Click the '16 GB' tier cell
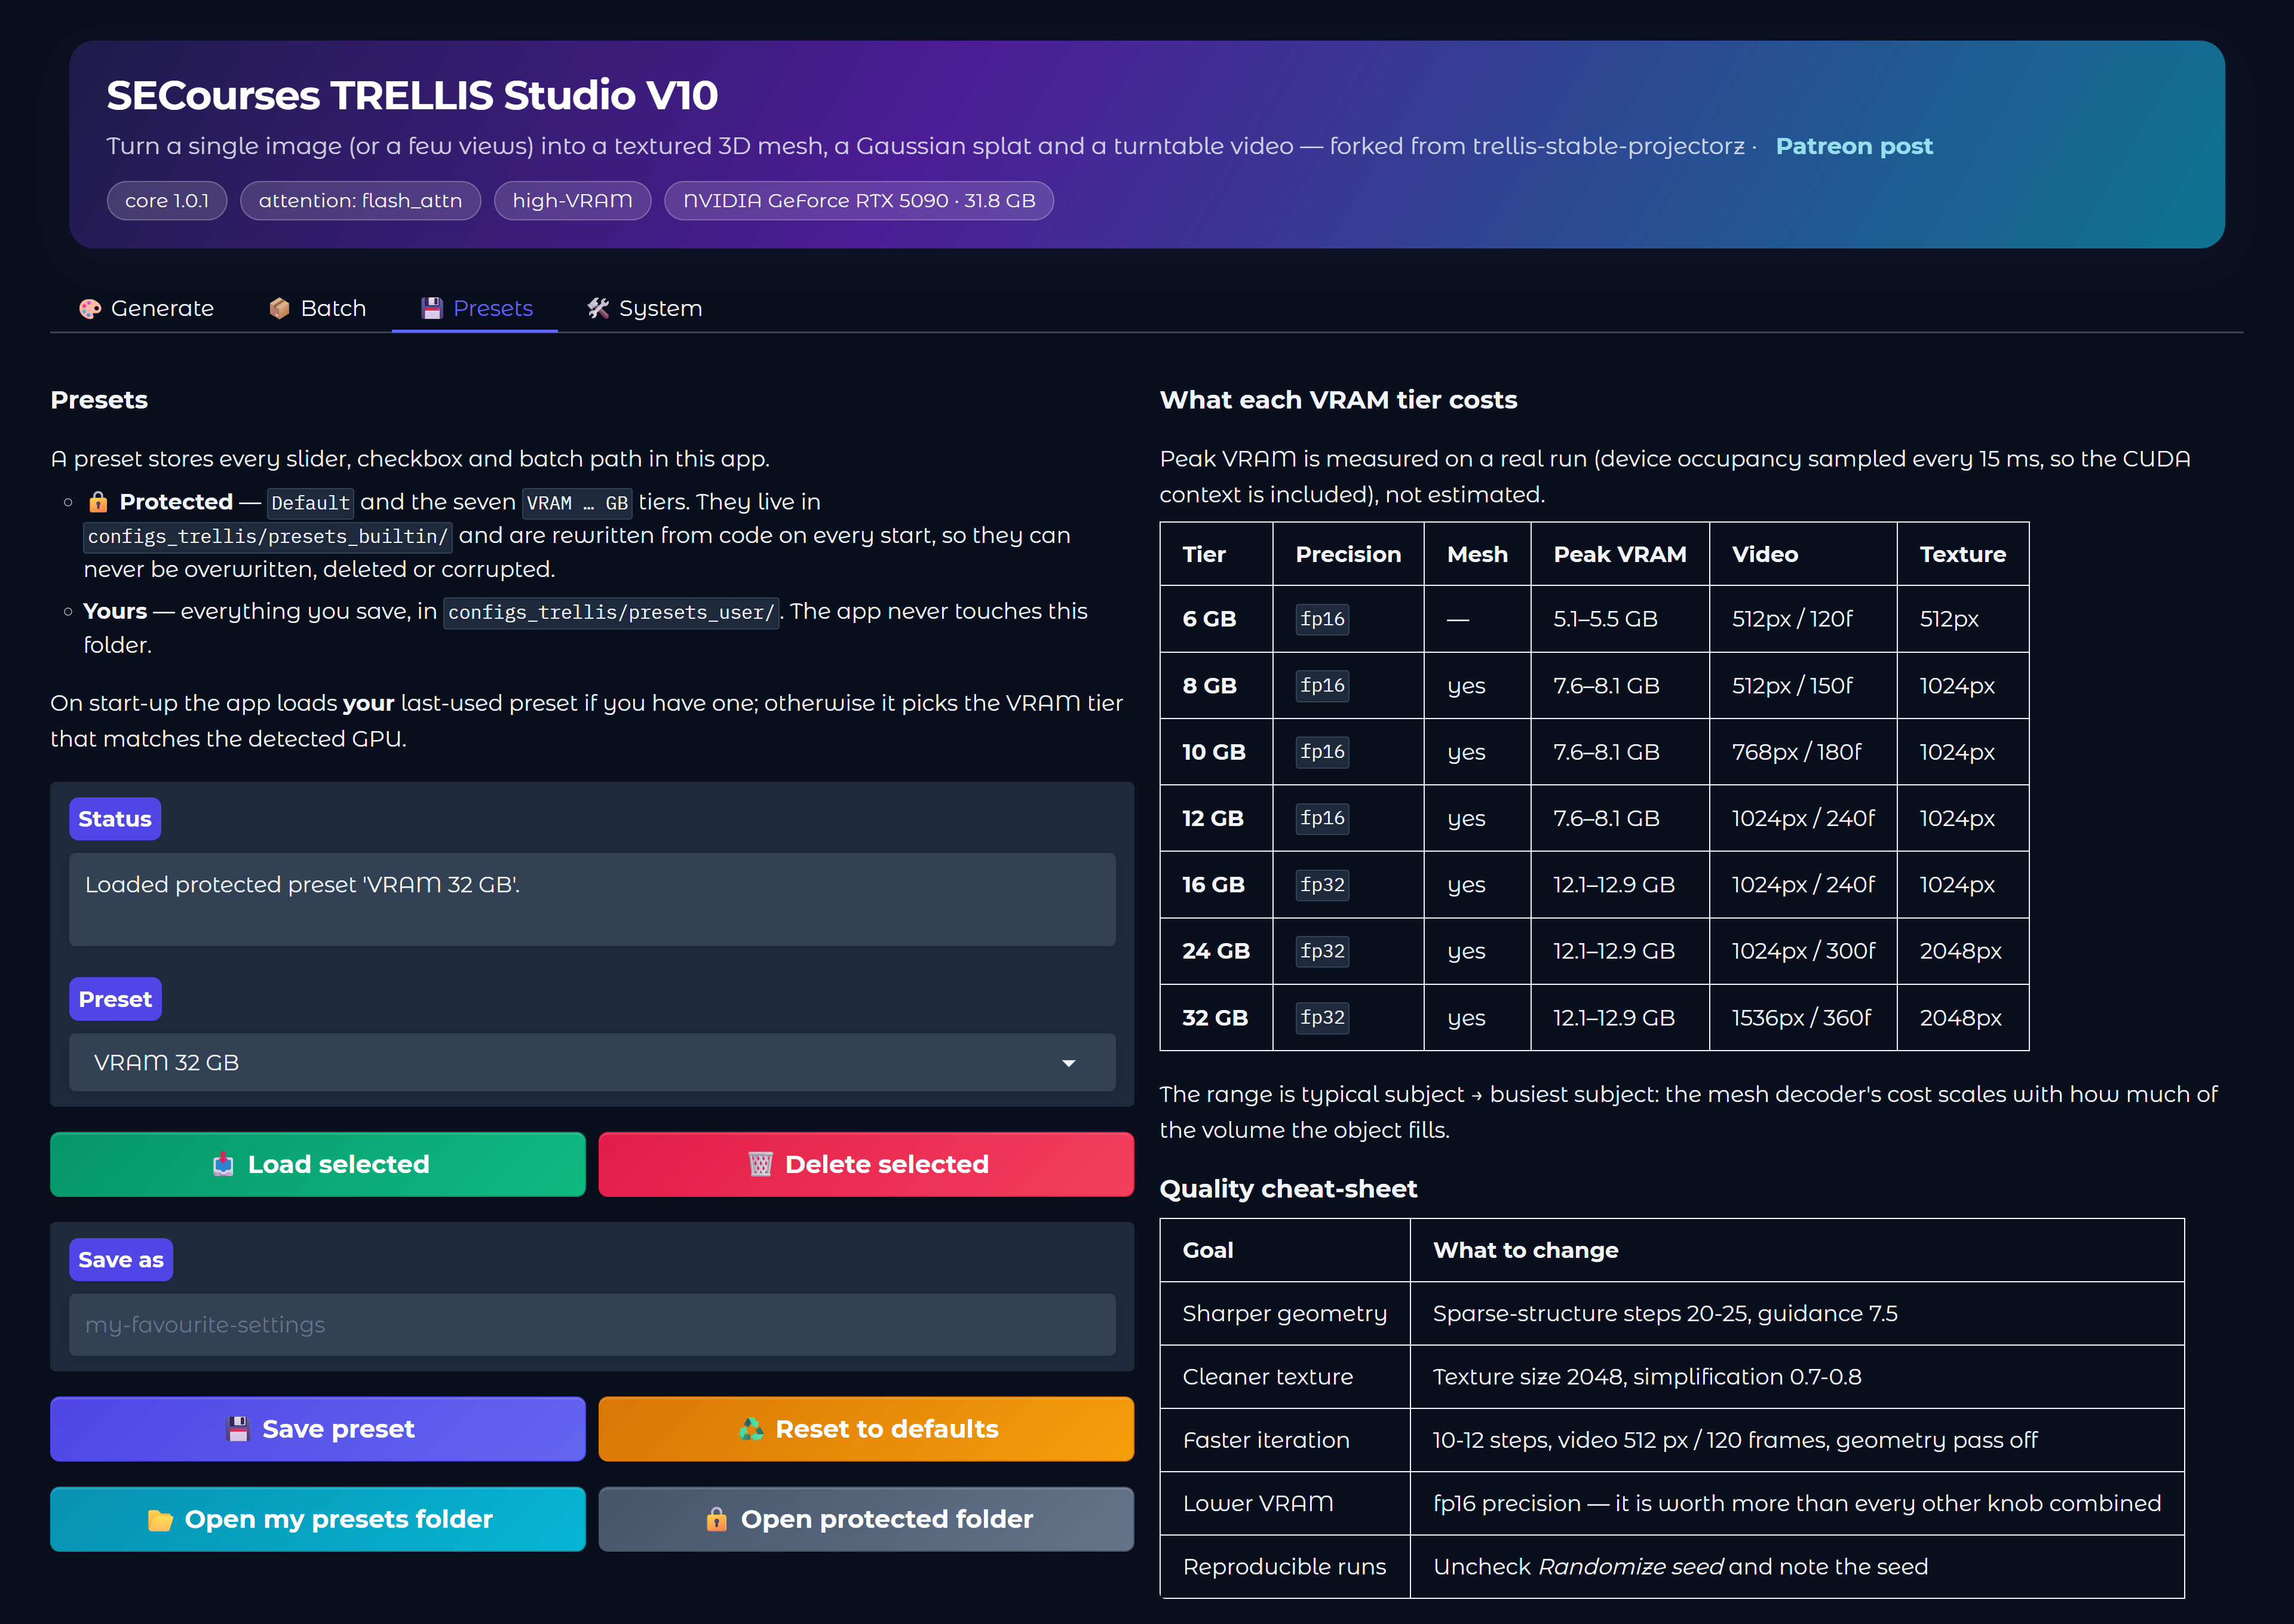The image size is (2294, 1624). [1216, 885]
